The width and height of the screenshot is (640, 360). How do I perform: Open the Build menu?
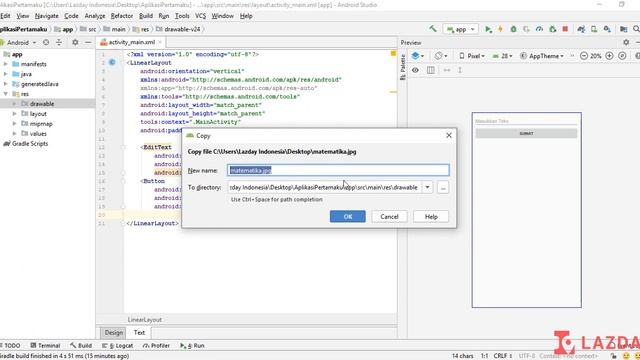pyautogui.click(x=146, y=16)
